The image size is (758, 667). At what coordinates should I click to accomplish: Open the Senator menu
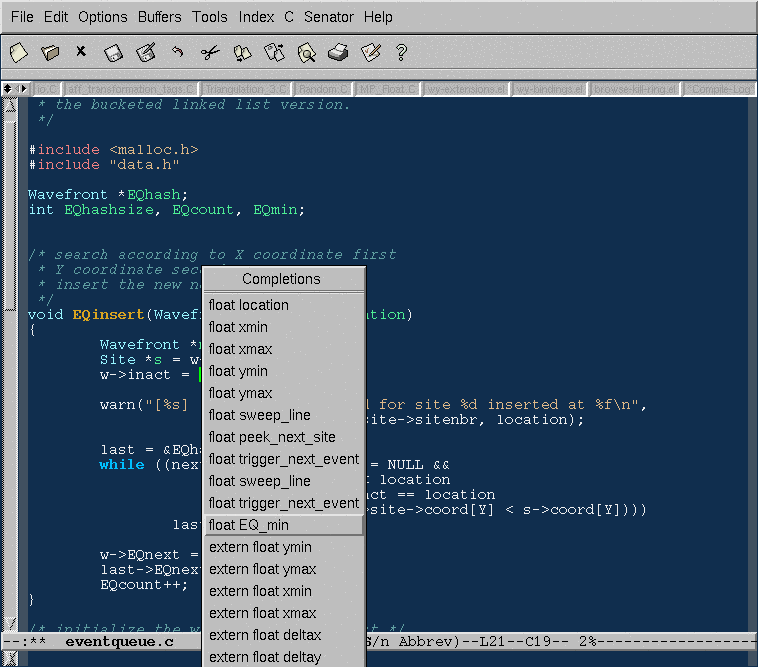tap(329, 17)
